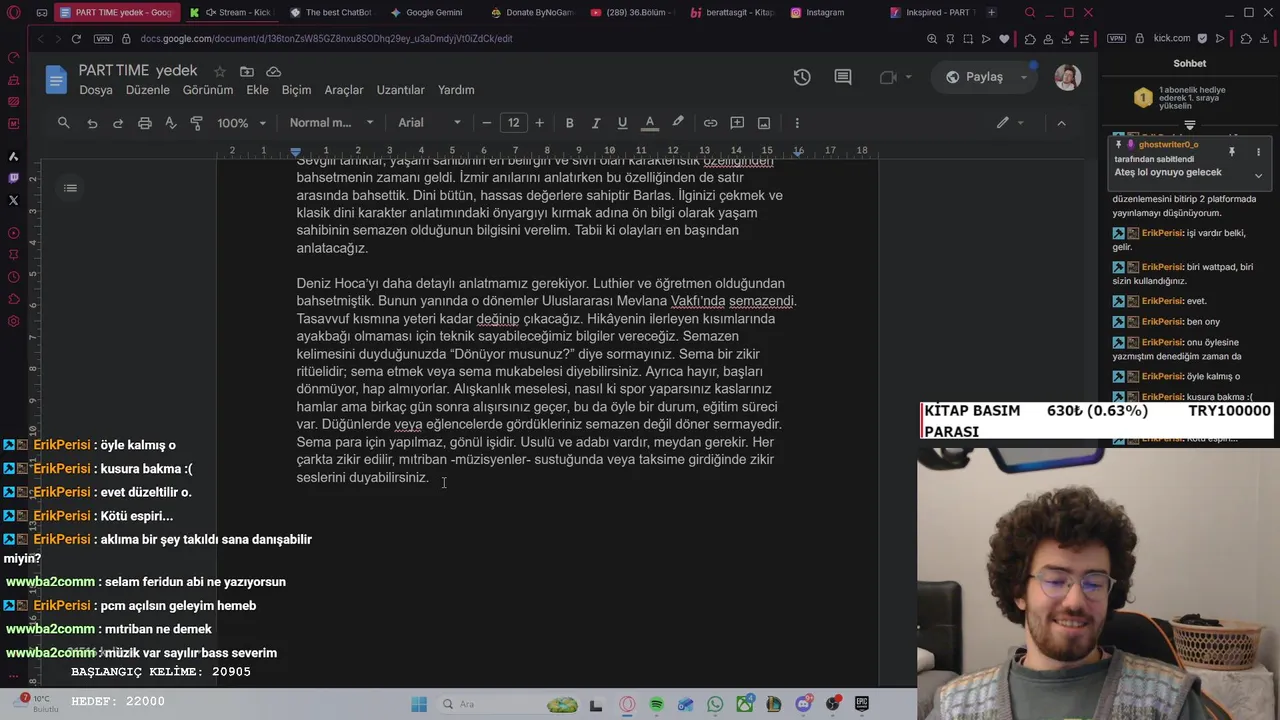Click the Google Docs home icon
The height and width of the screenshot is (720, 1280).
tap(56, 79)
